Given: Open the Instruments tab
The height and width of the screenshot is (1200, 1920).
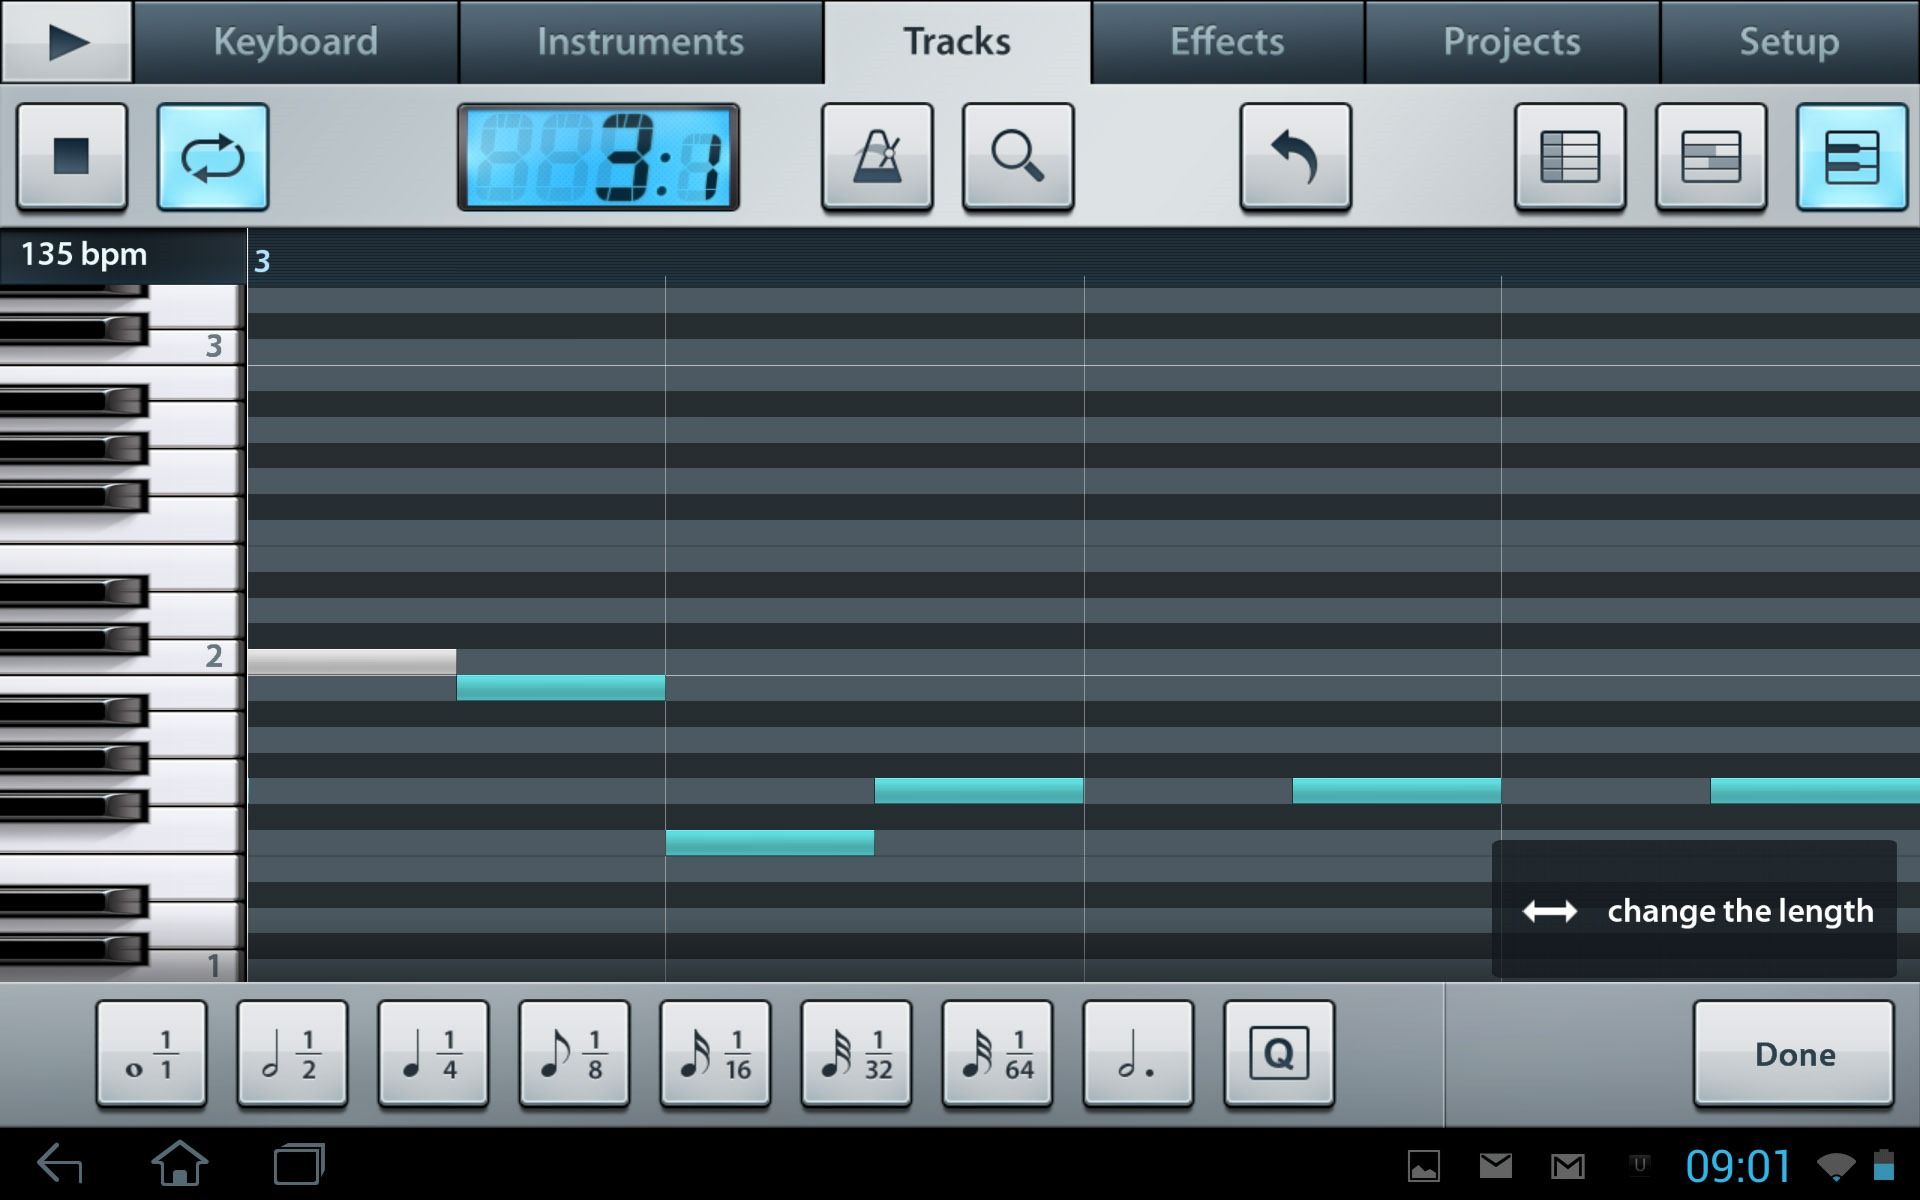Looking at the screenshot, I should pos(640,42).
